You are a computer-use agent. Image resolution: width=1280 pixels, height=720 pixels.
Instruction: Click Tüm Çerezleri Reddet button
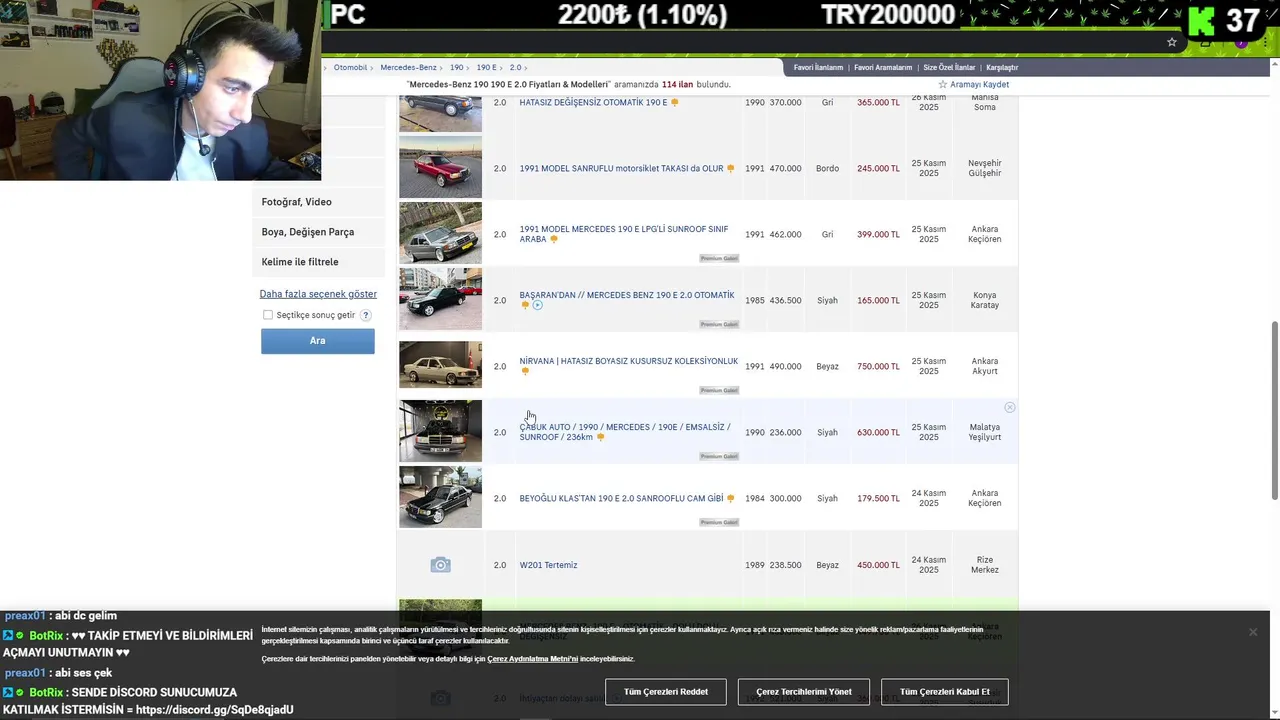click(x=666, y=692)
